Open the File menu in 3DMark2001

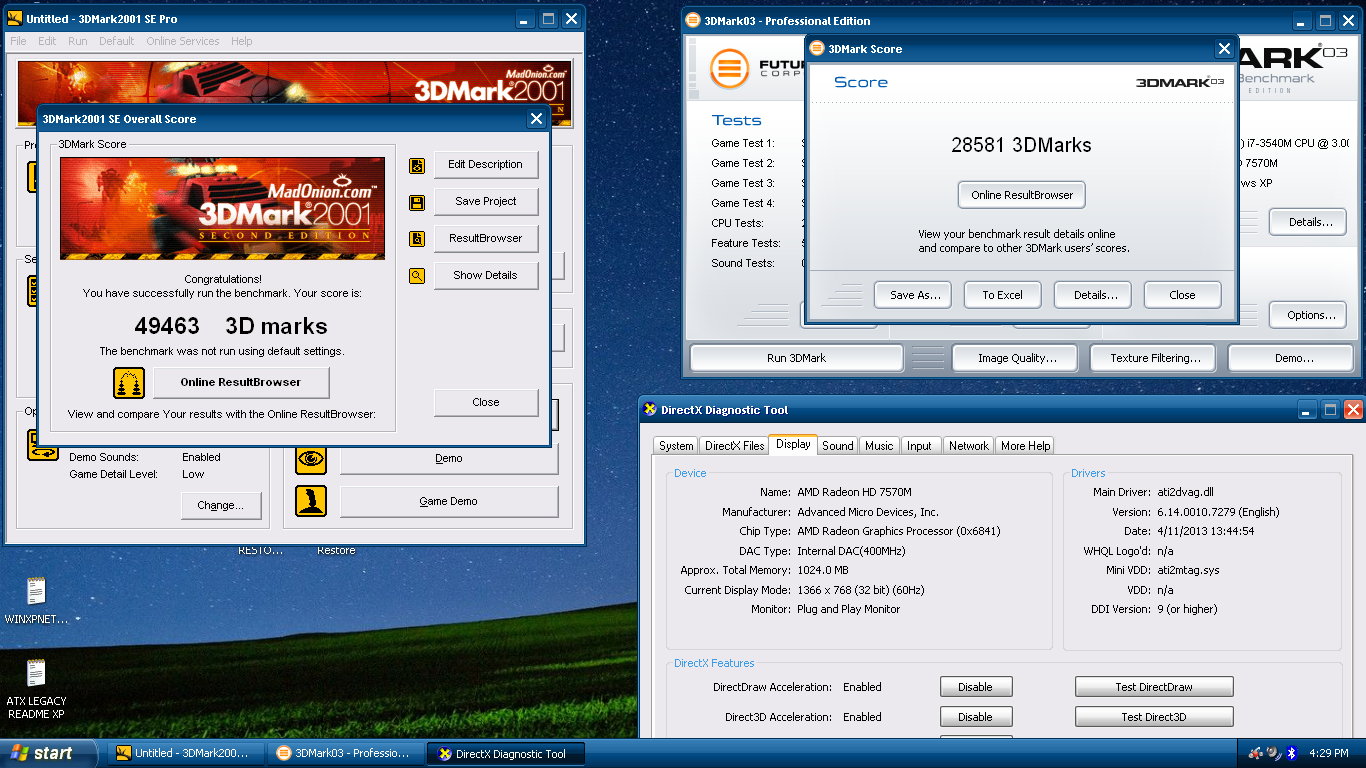(x=19, y=41)
